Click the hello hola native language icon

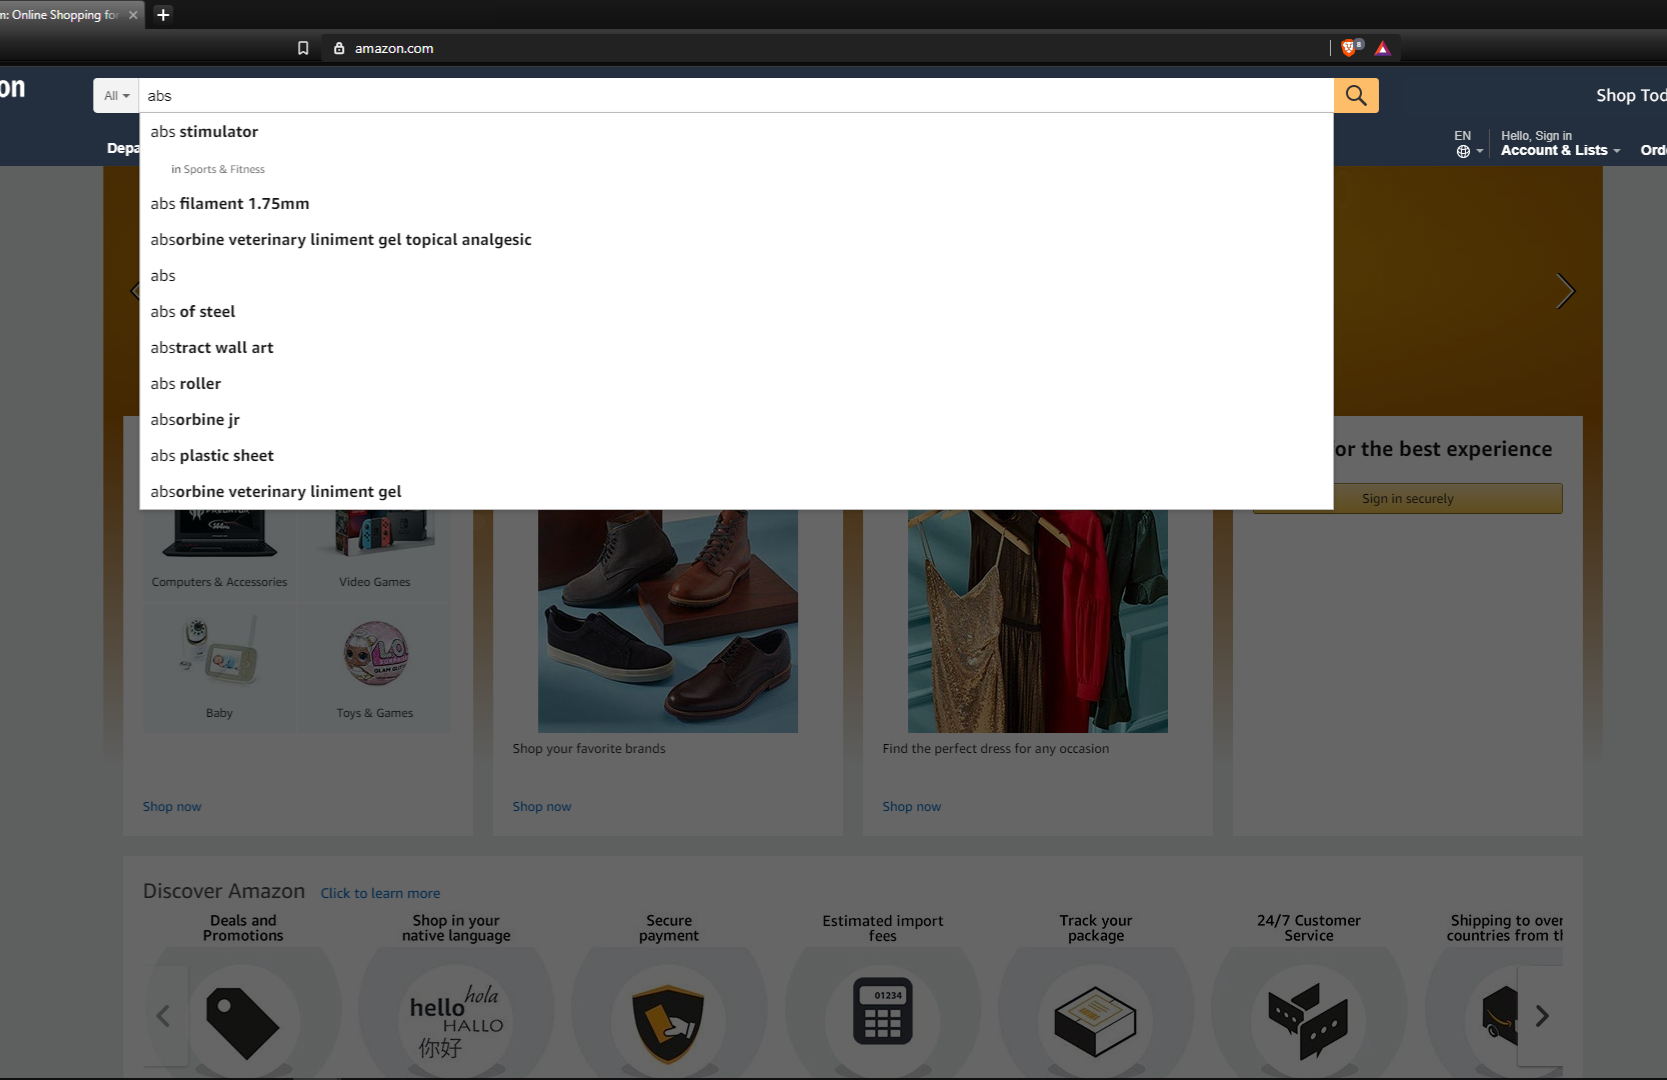[x=456, y=1022]
